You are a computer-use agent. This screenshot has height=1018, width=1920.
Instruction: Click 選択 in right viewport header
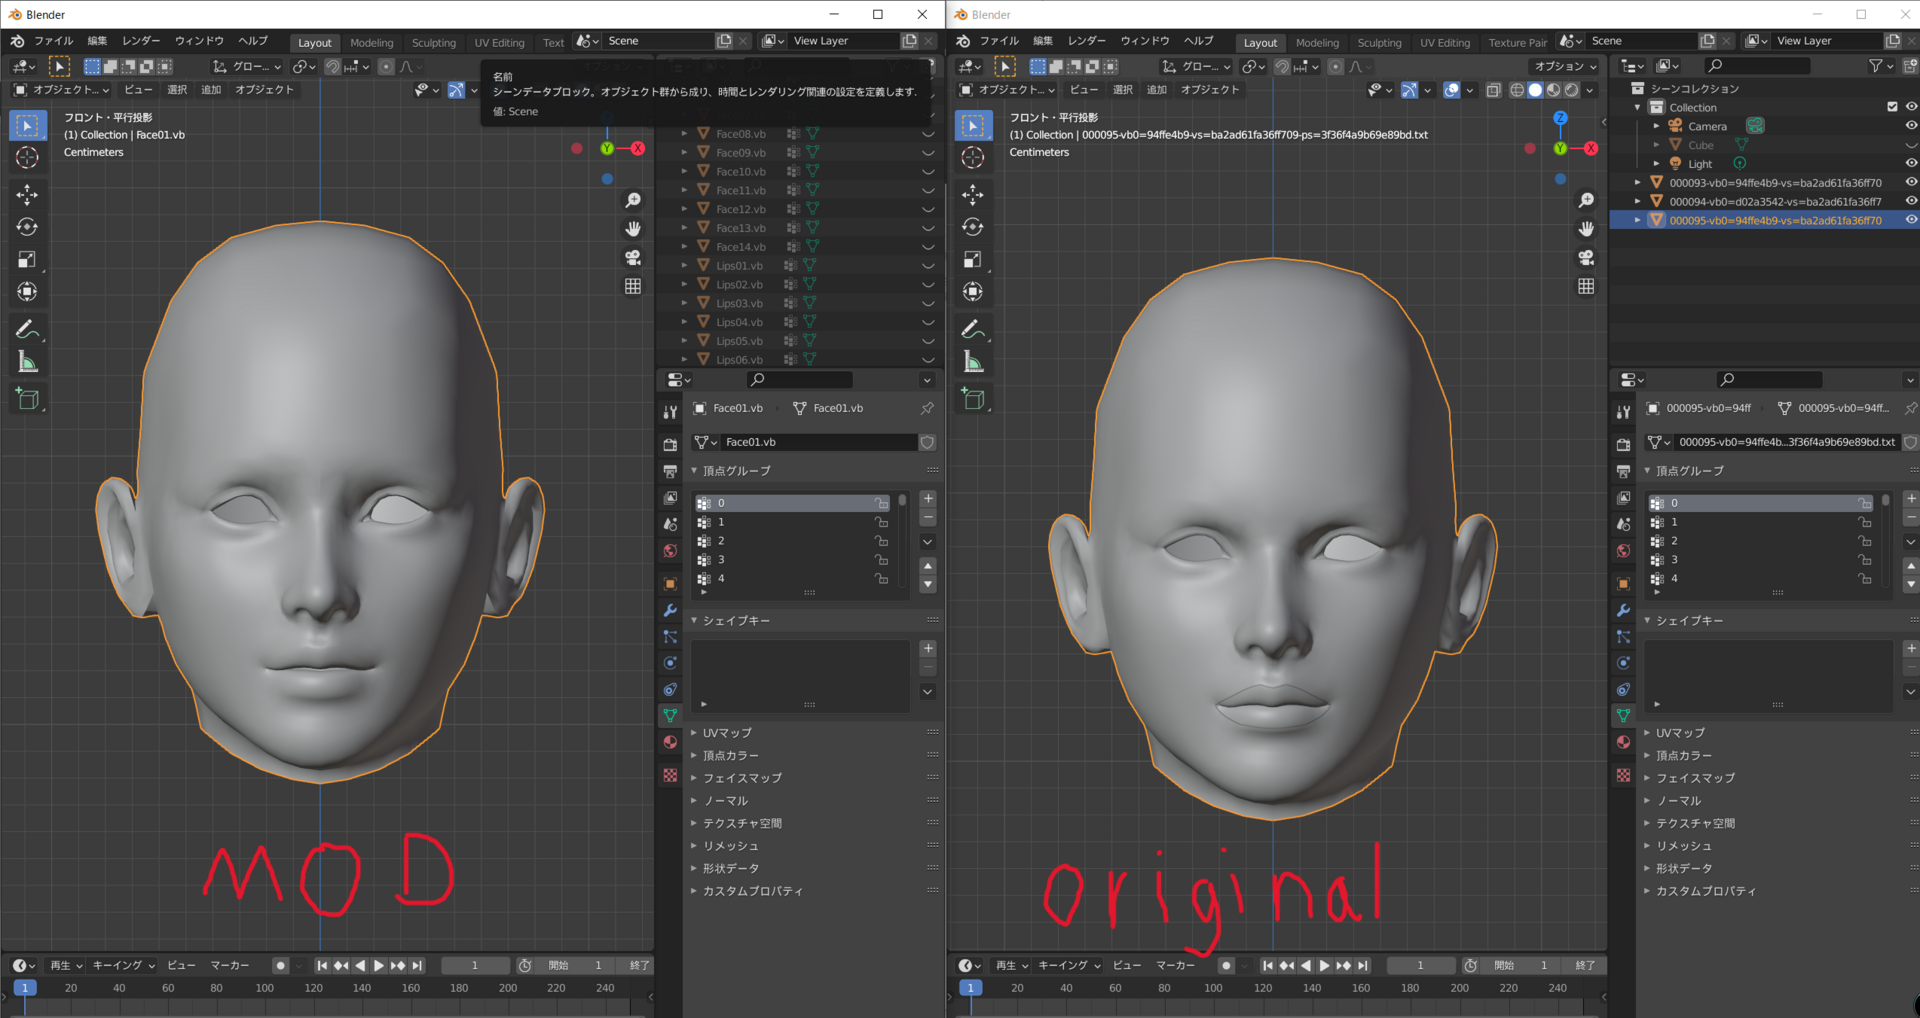1123,90
